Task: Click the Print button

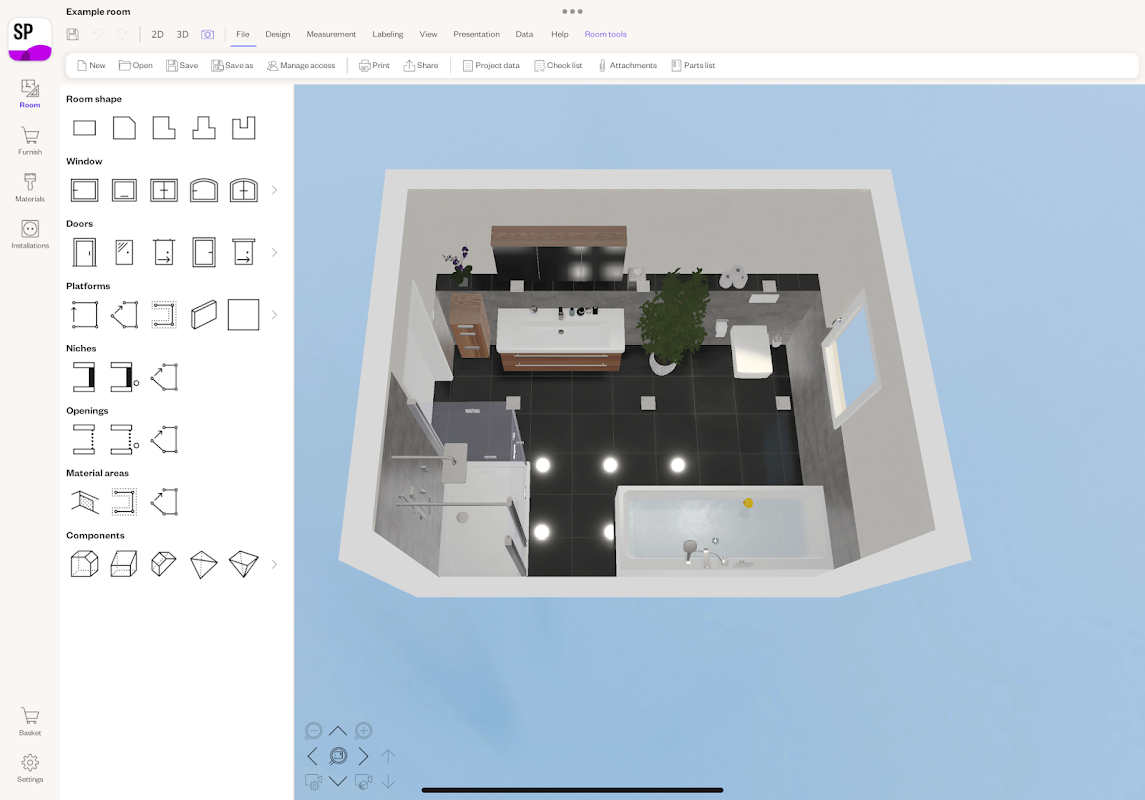Action: [x=374, y=66]
